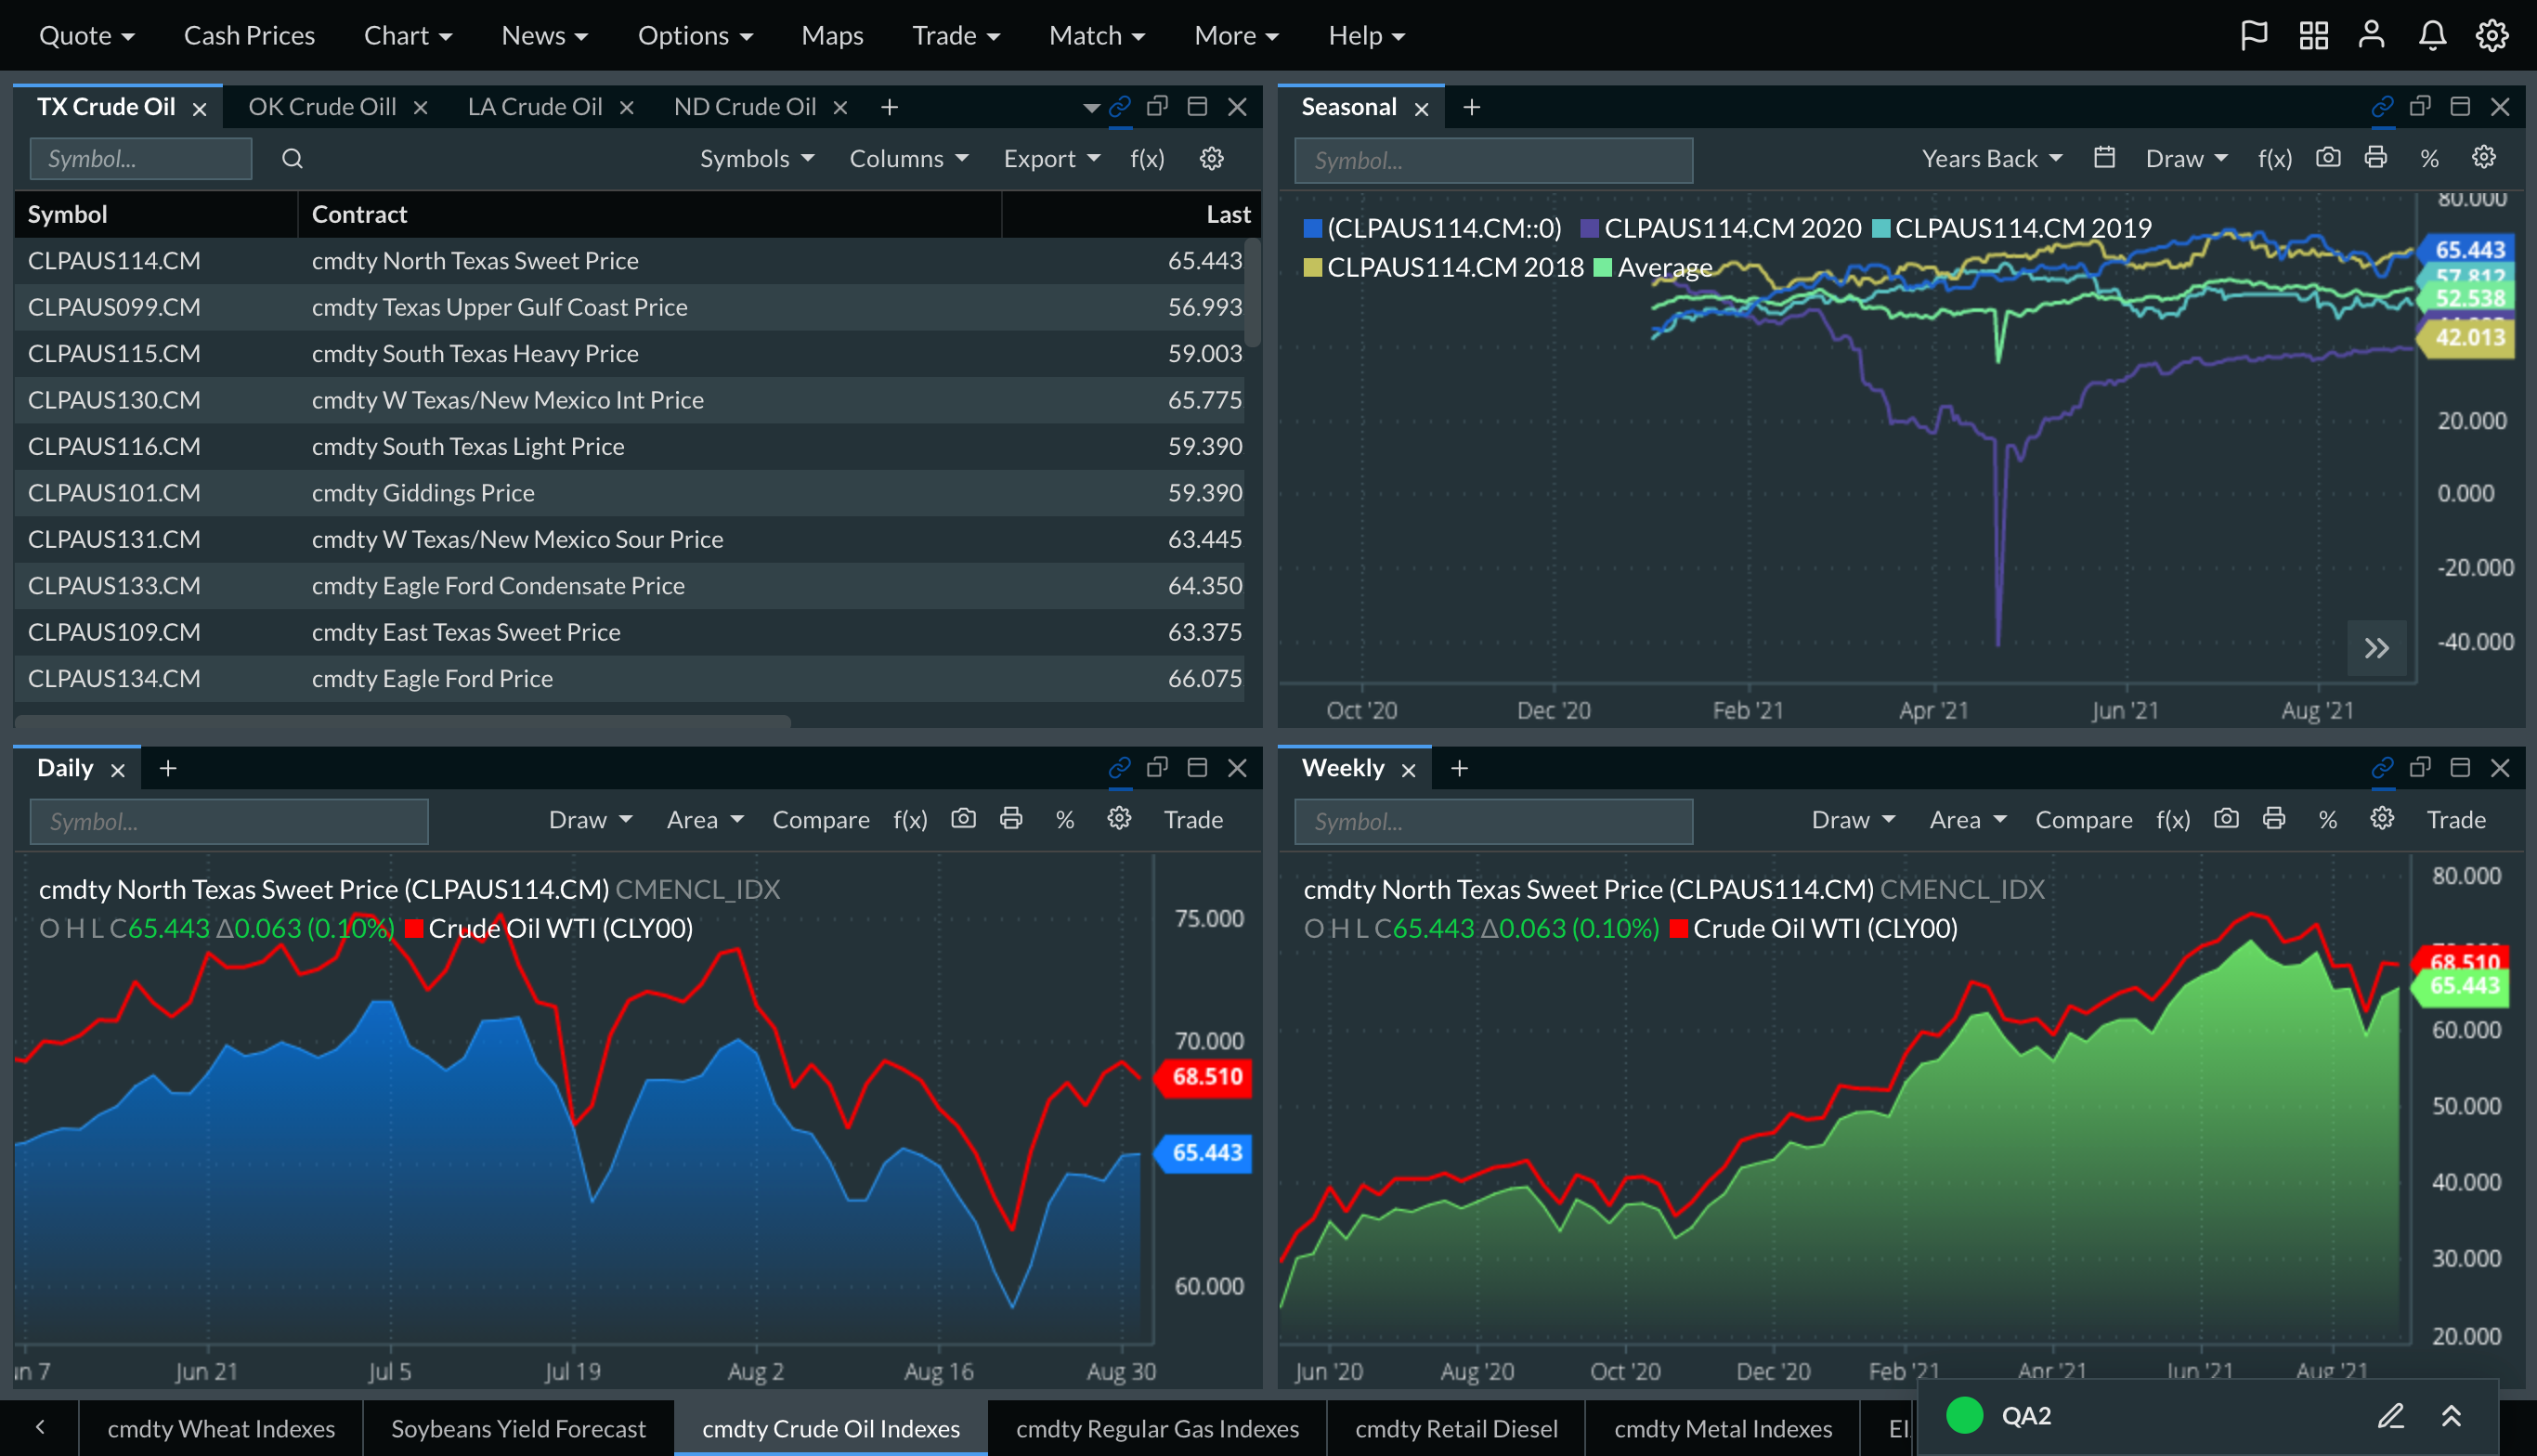Click the Trade button on Daily chart
The width and height of the screenshot is (2537, 1456).
click(x=1193, y=820)
